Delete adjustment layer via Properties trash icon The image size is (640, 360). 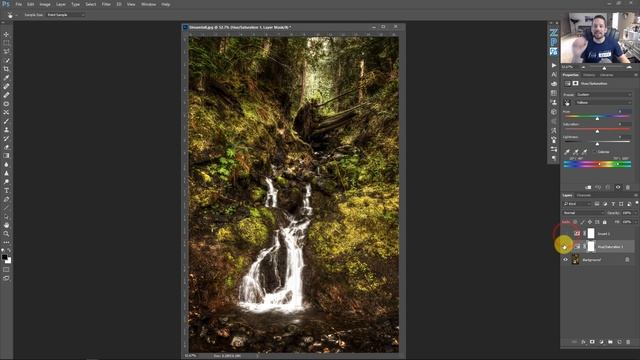click(x=628, y=187)
